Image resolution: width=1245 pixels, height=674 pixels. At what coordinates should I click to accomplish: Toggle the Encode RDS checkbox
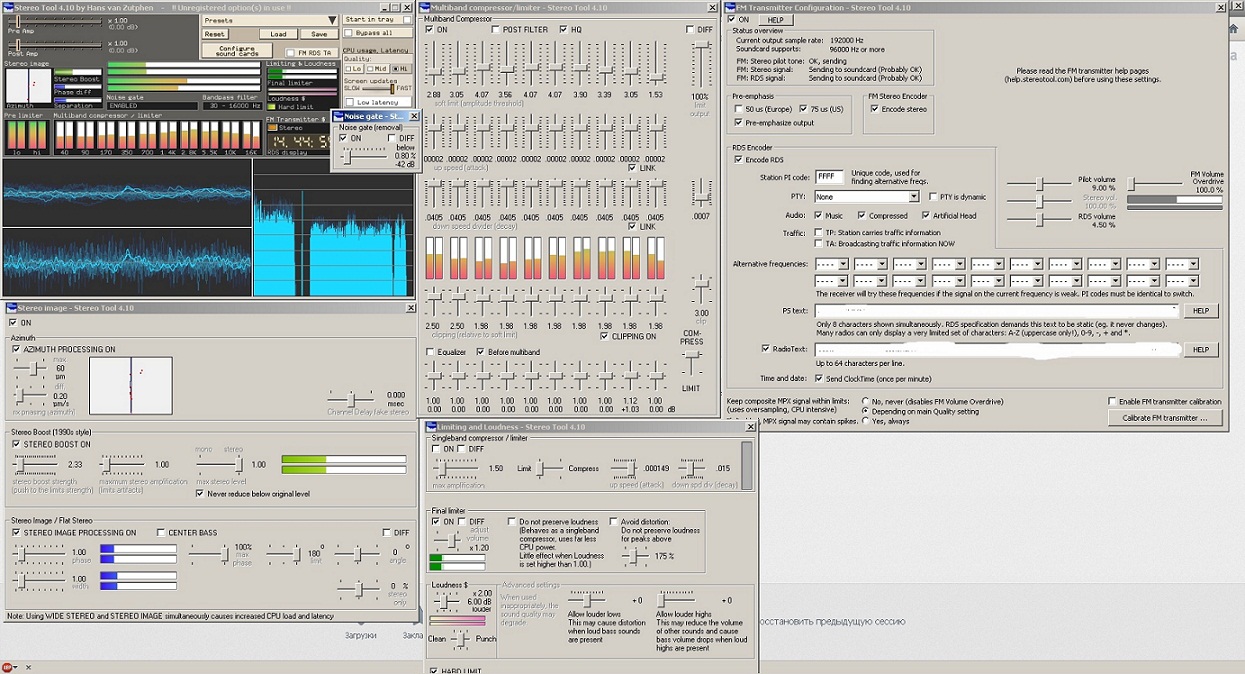[x=738, y=160]
